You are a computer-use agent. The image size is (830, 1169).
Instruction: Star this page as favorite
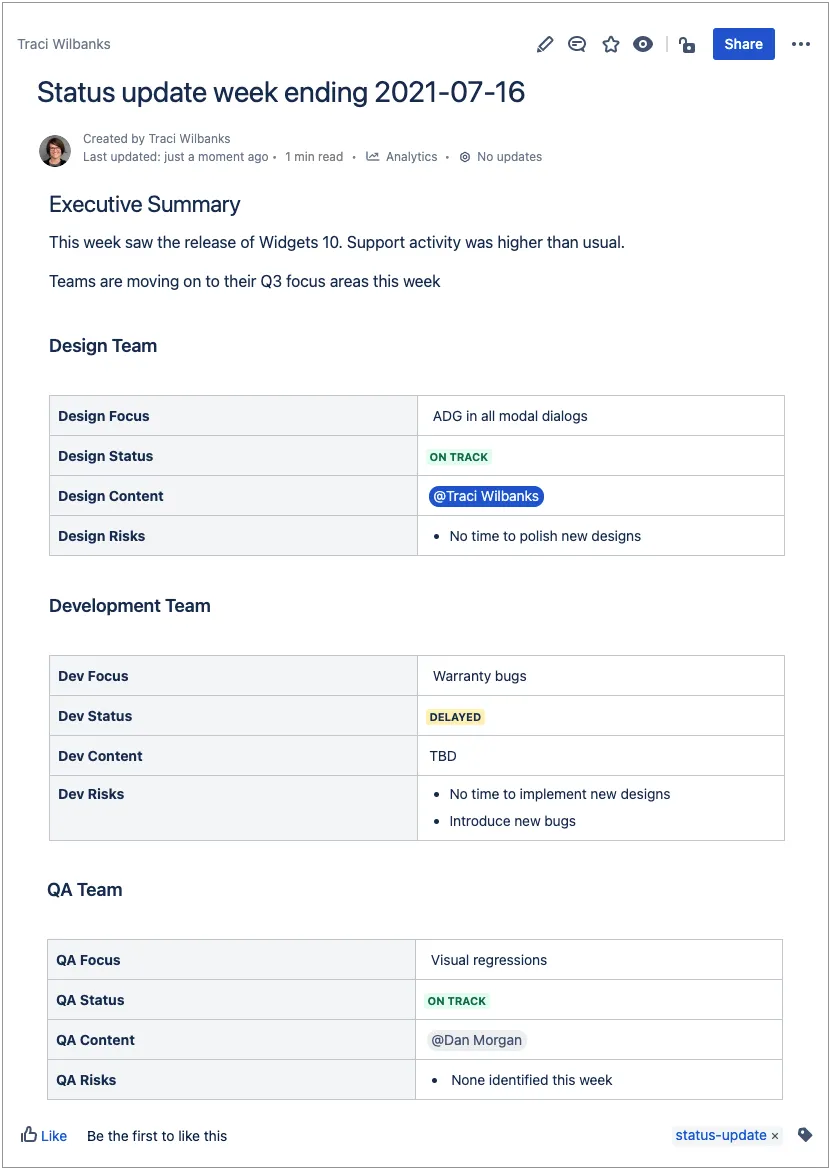point(611,44)
